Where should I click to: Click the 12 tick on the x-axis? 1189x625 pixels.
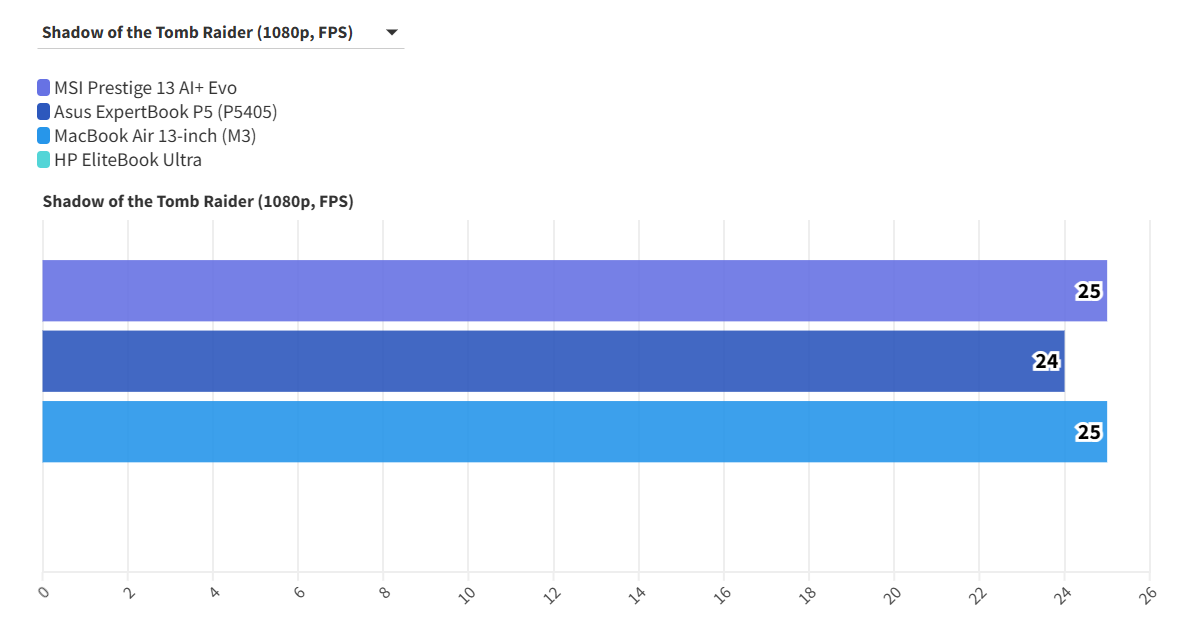553,594
